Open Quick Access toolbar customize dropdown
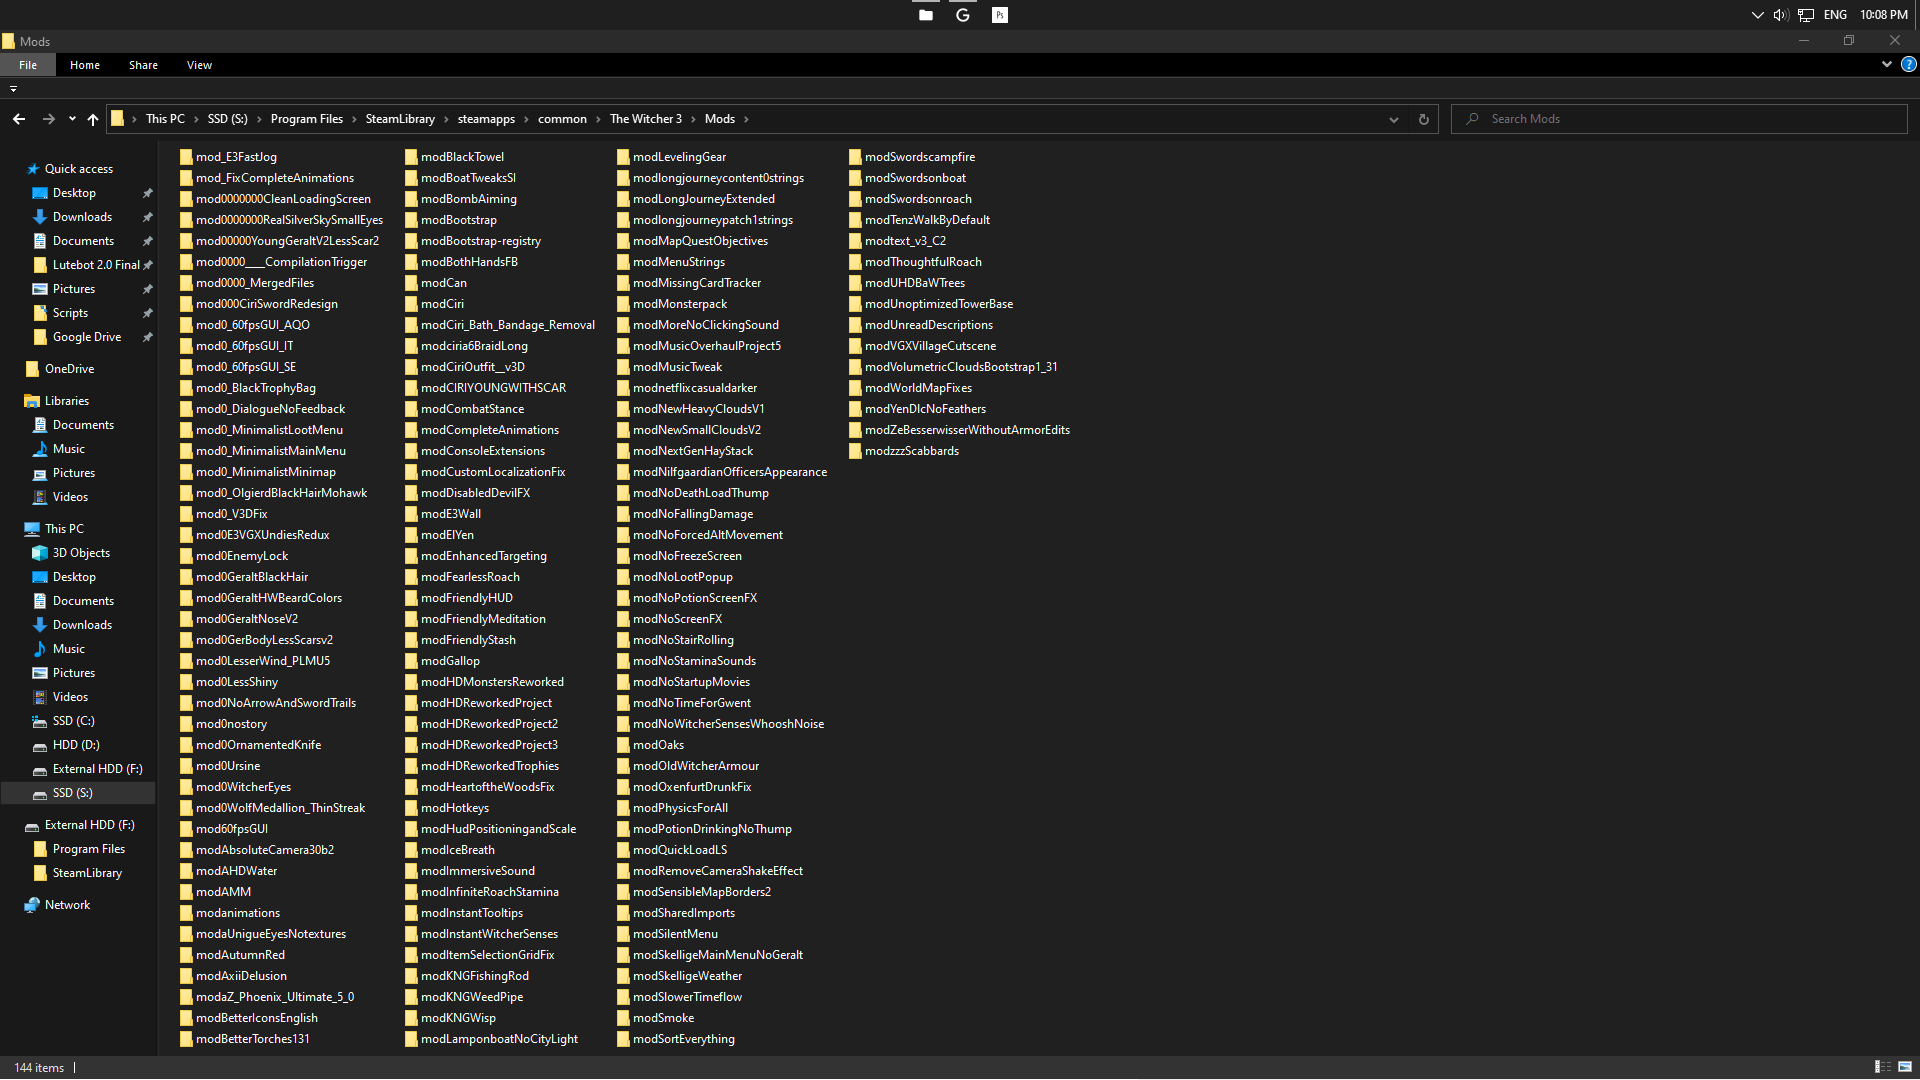Screen dimensions: 1920x1080 coord(13,89)
